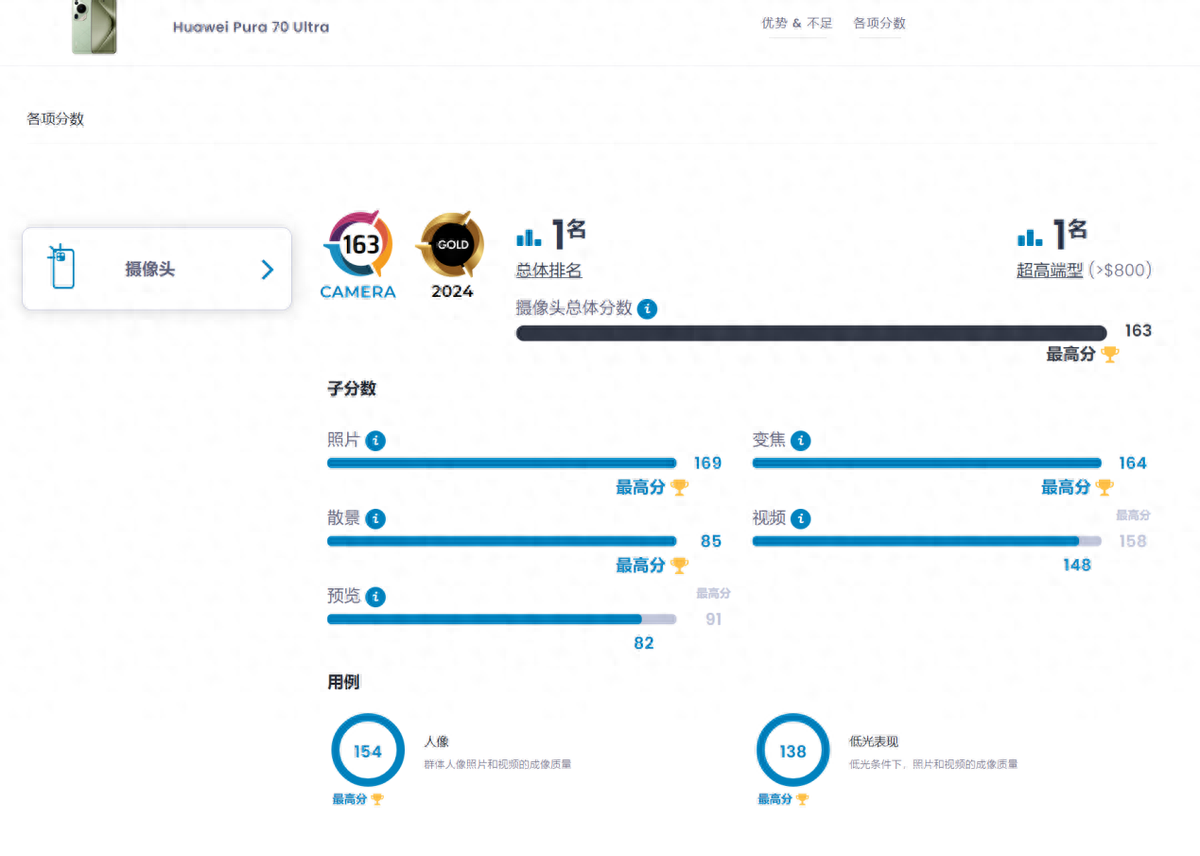Click the 预览 score value 82
Image resolution: width=1200 pixels, height=856 pixels.
coord(644,643)
